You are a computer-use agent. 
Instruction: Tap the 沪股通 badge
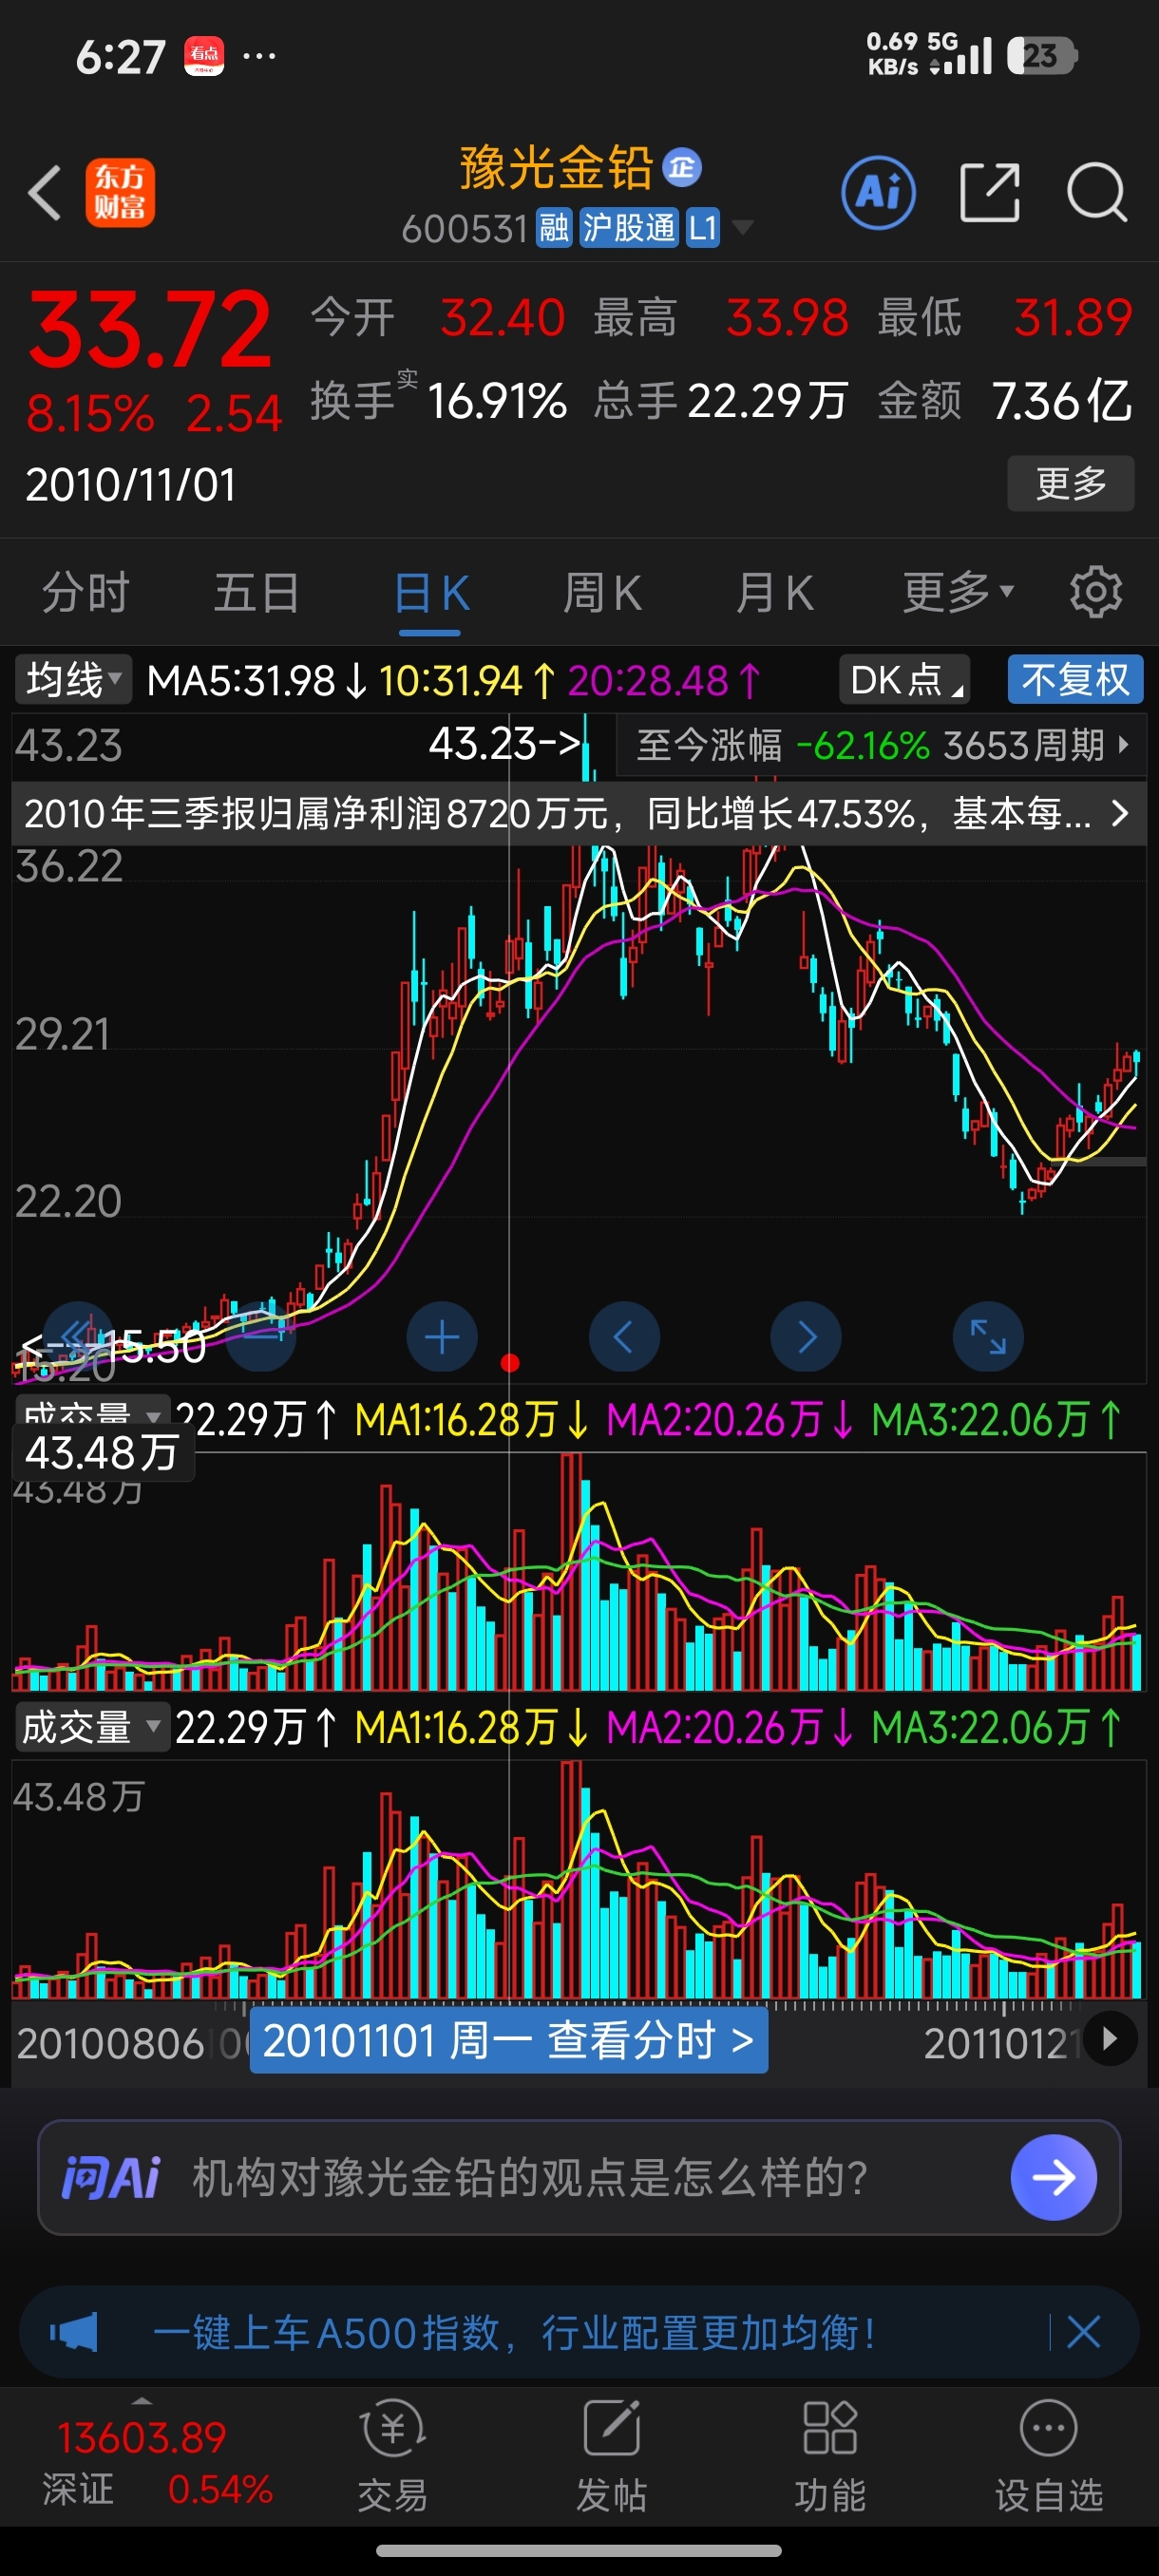pyautogui.click(x=629, y=228)
